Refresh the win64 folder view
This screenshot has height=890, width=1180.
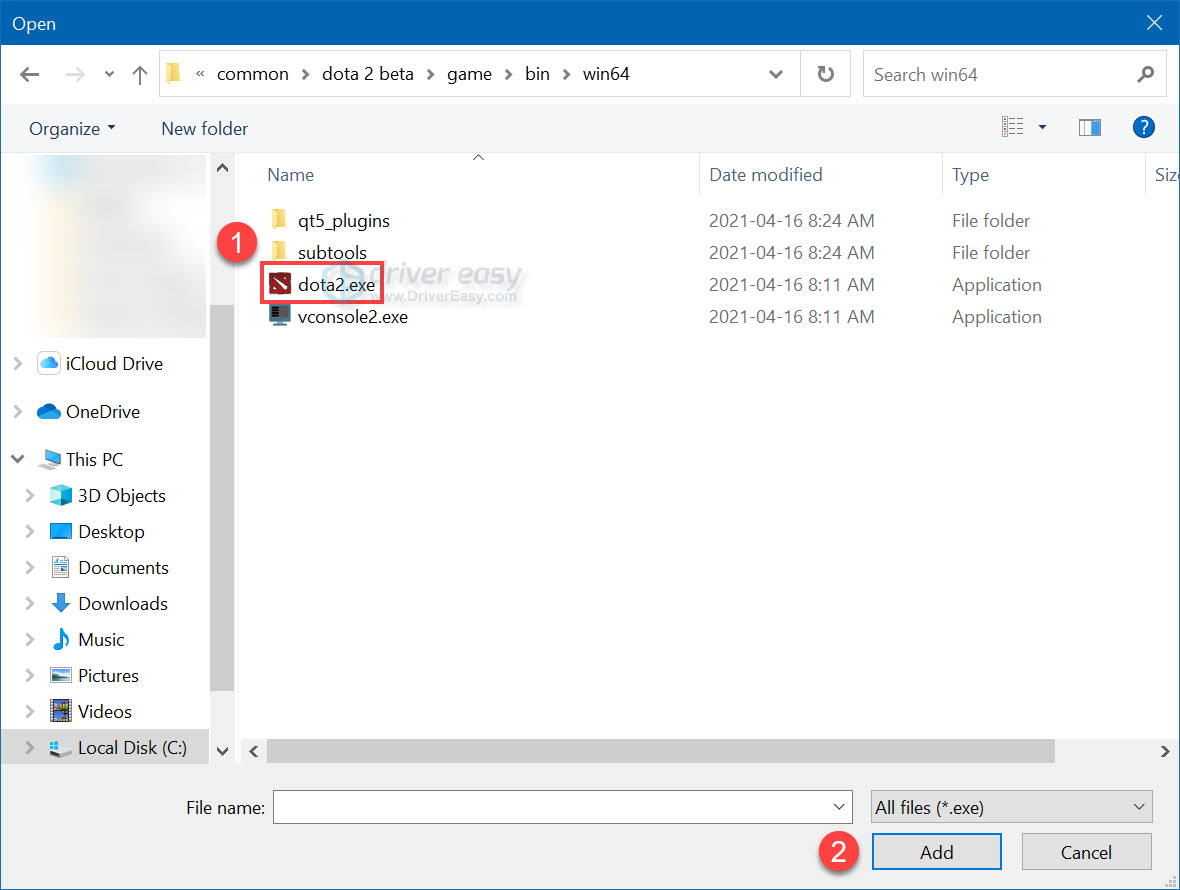click(826, 74)
